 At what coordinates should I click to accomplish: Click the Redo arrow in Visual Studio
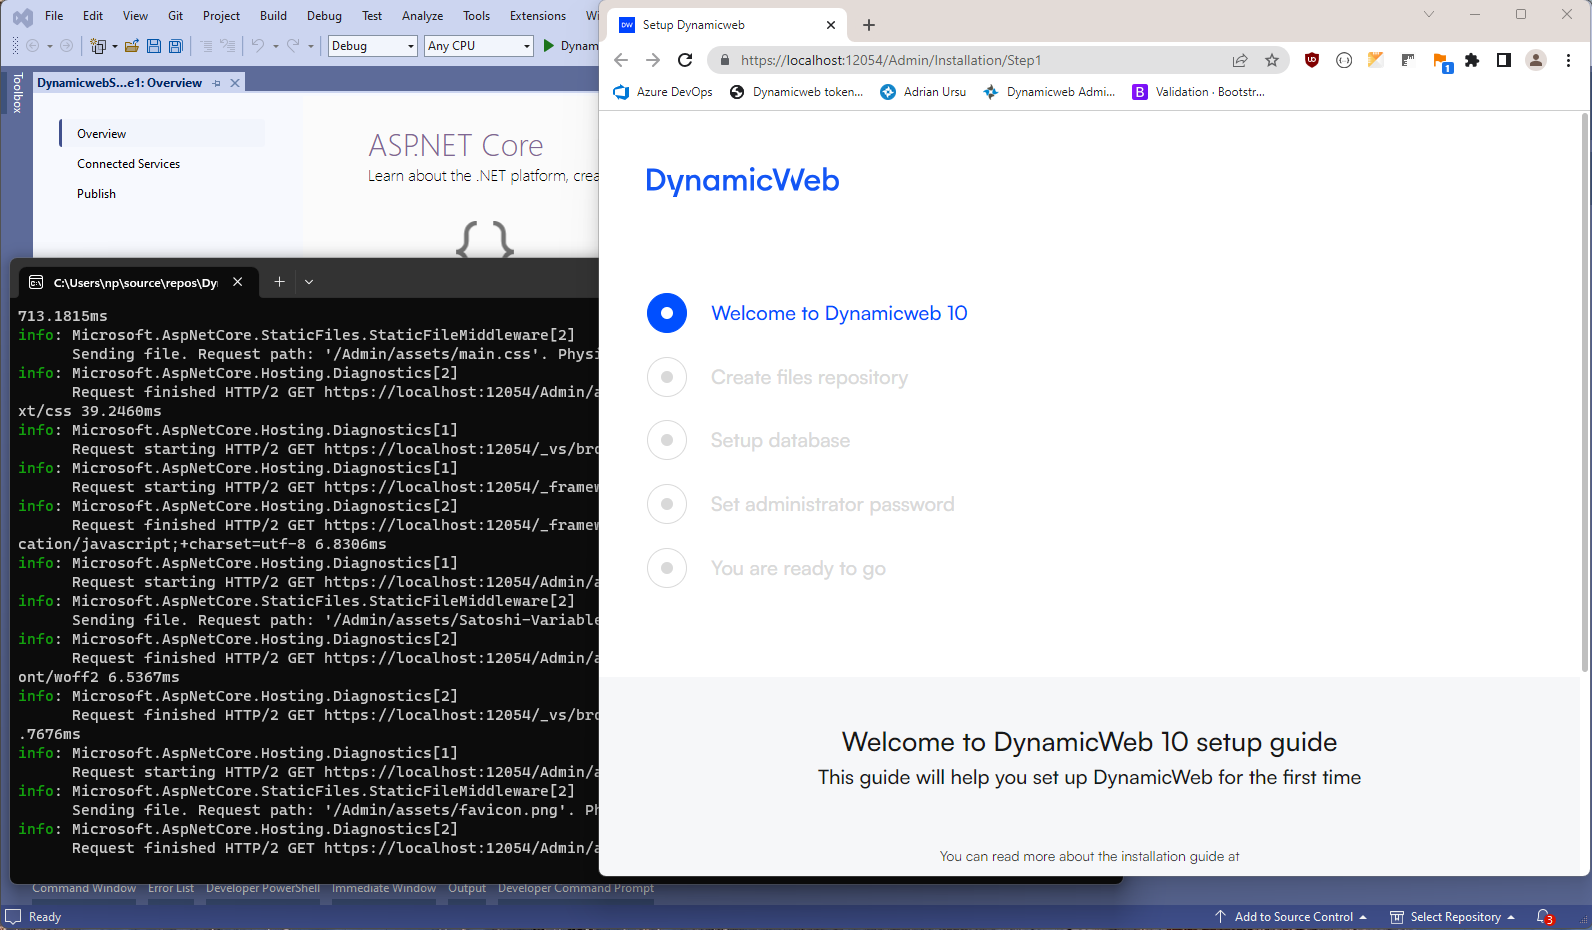pyautogui.click(x=293, y=46)
